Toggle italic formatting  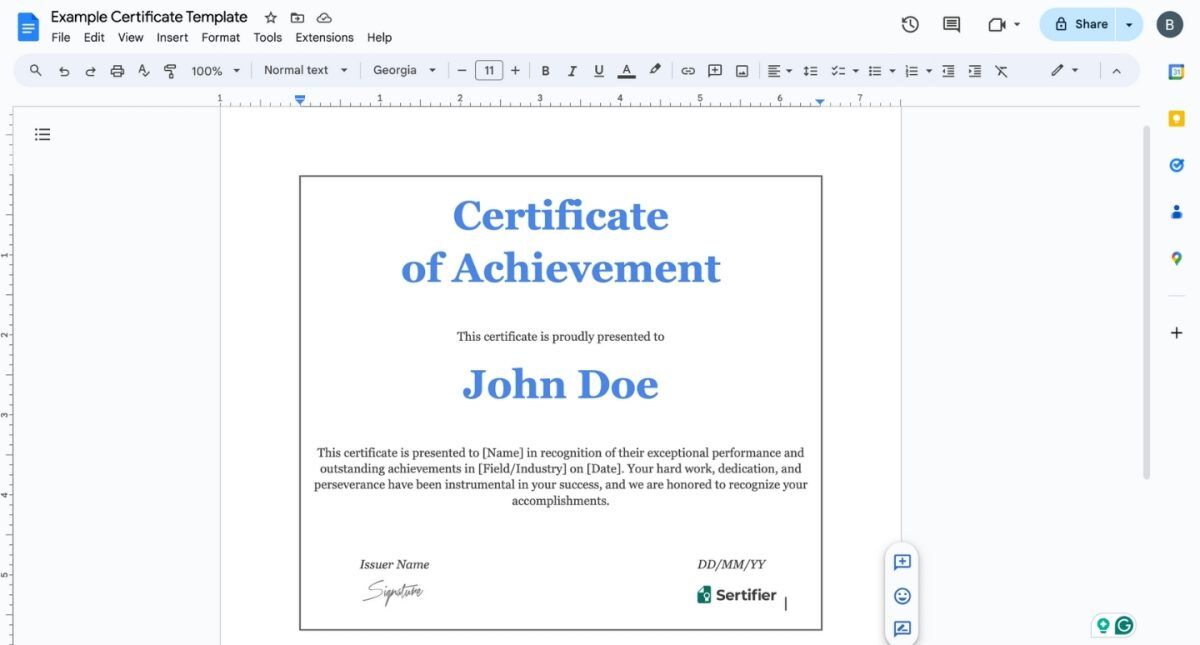coord(572,70)
